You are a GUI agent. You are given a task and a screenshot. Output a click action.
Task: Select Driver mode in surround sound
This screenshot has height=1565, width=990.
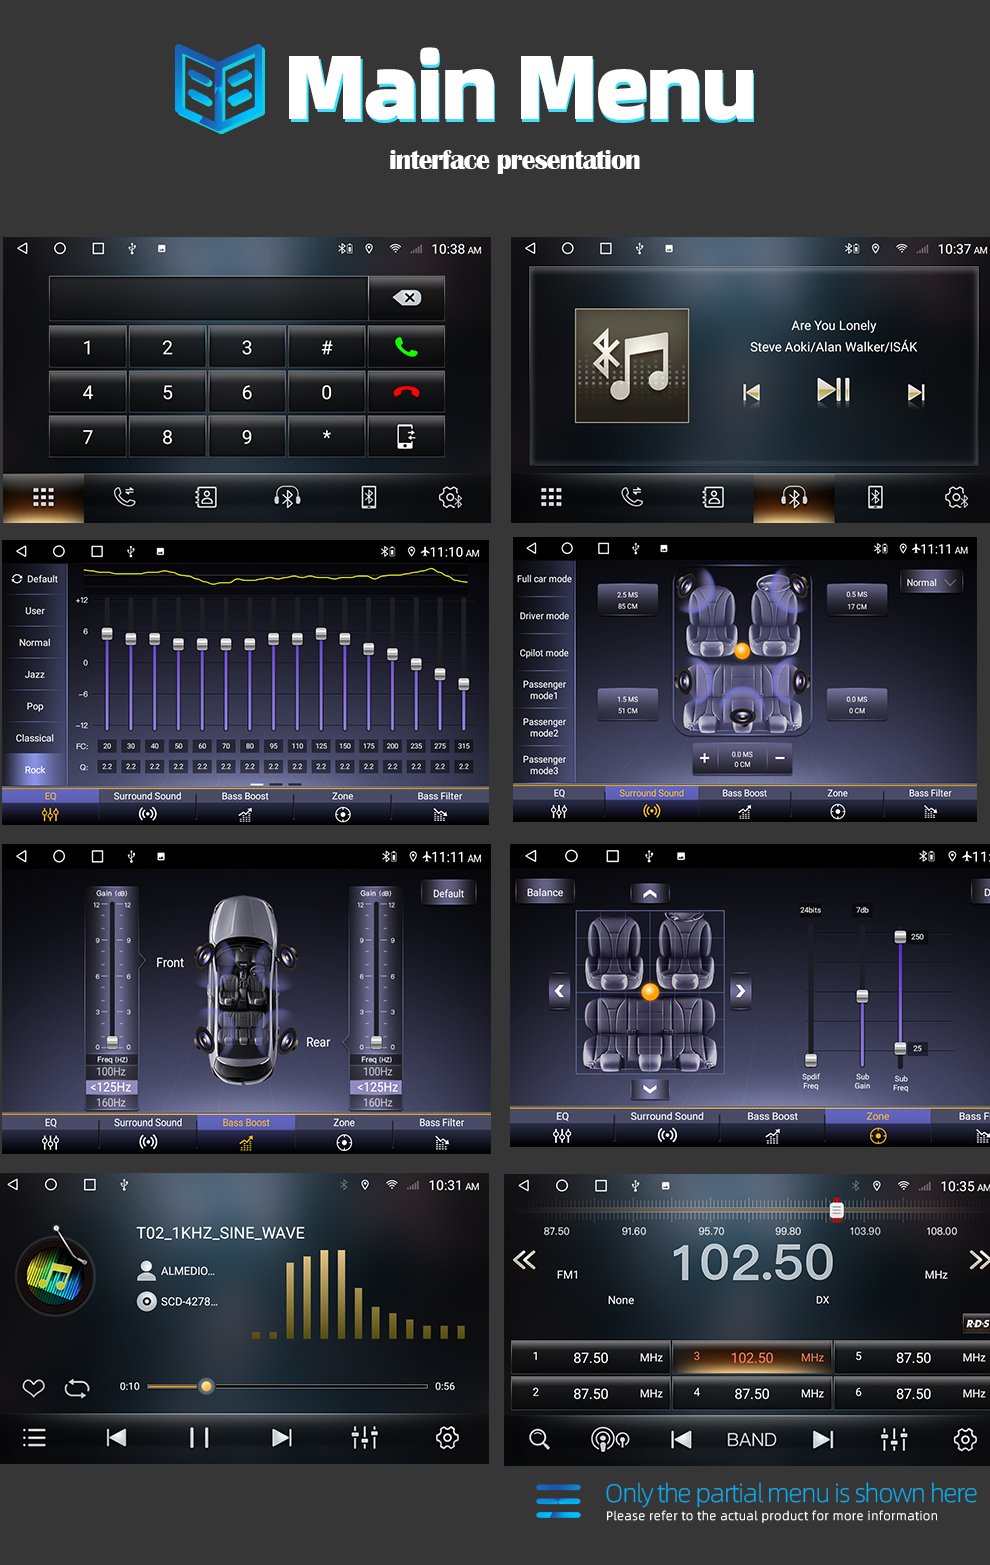544,616
